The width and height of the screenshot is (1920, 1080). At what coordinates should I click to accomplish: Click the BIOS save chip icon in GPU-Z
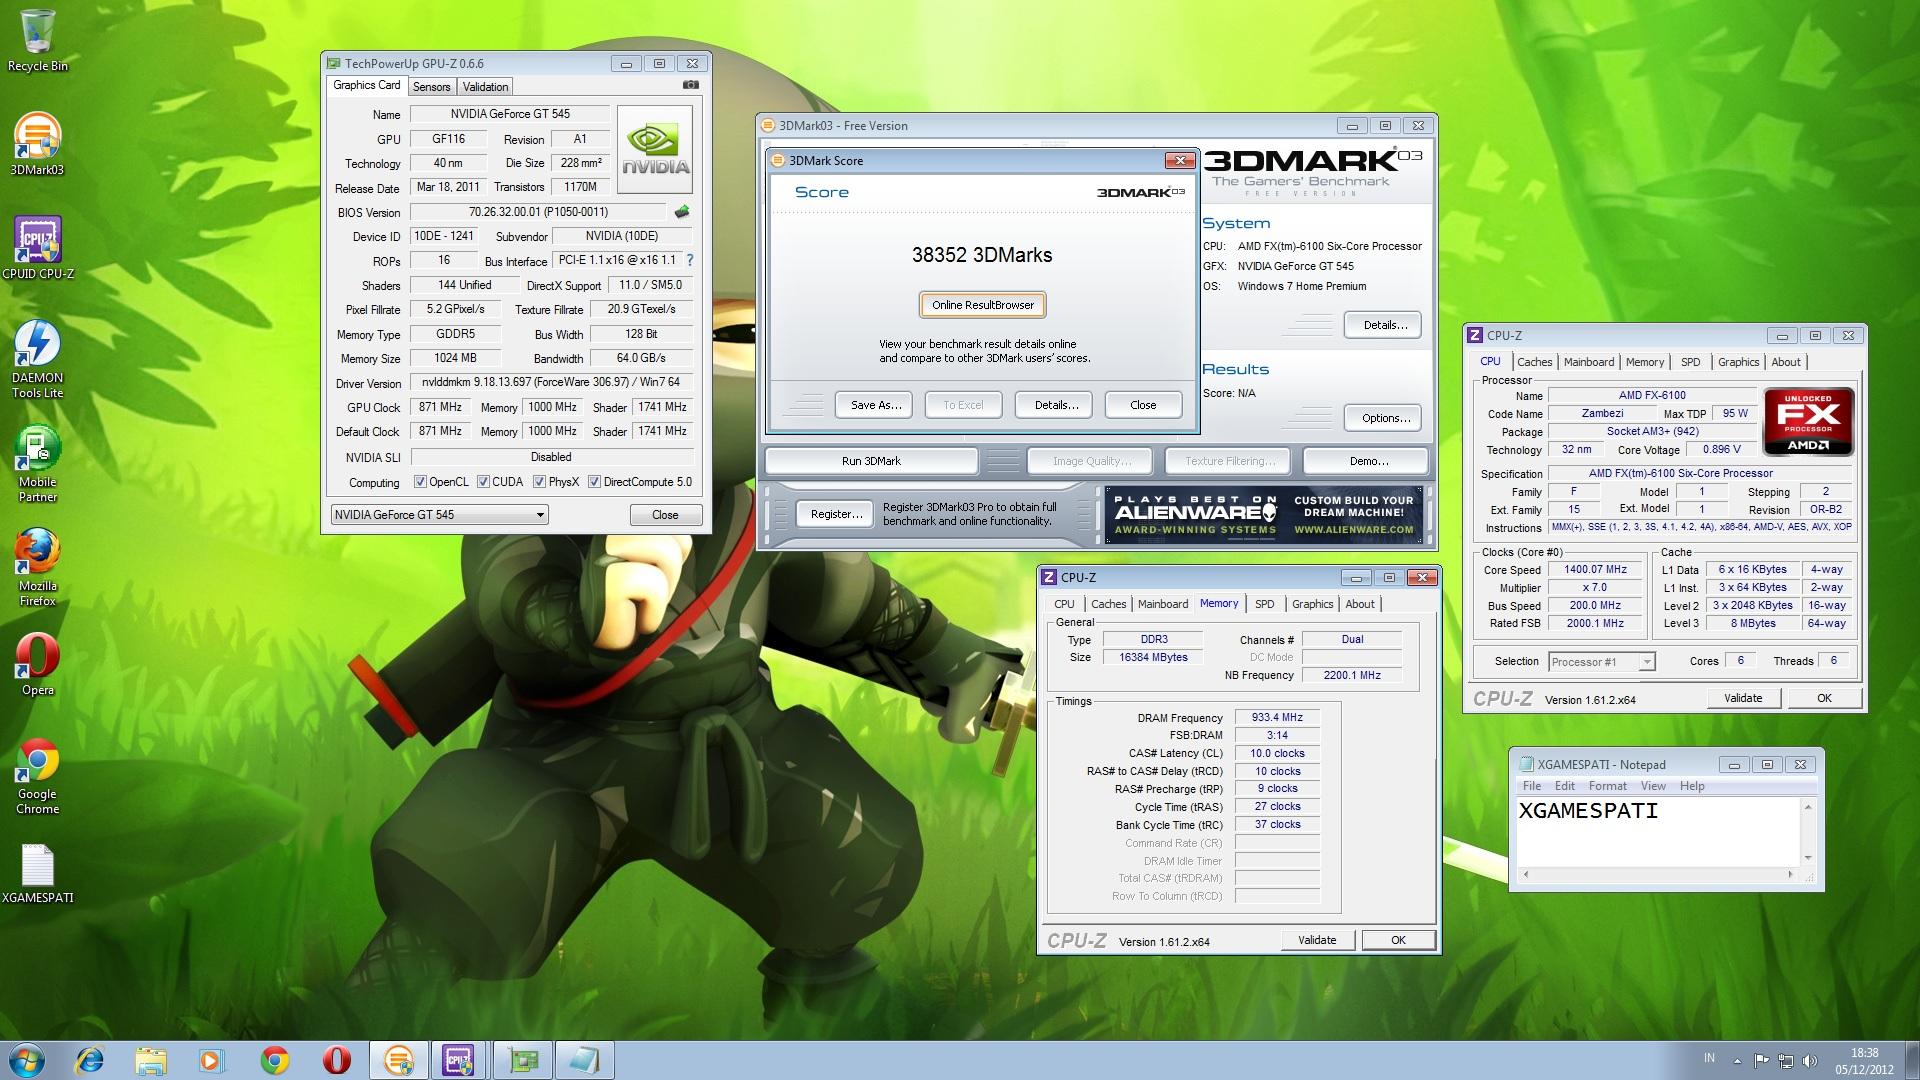click(682, 212)
